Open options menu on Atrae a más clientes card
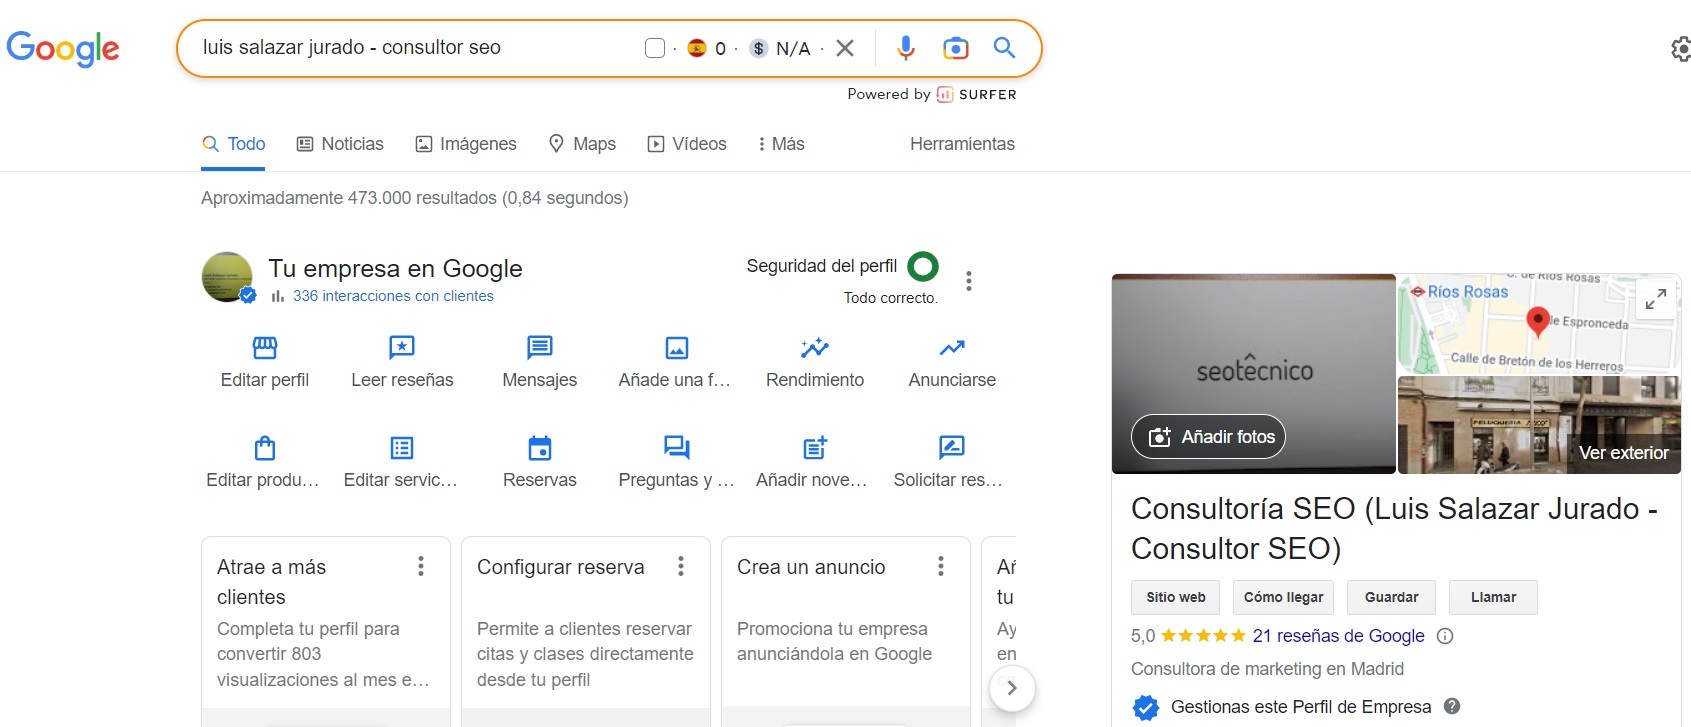1691x727 pixels. tap(421, 567)
